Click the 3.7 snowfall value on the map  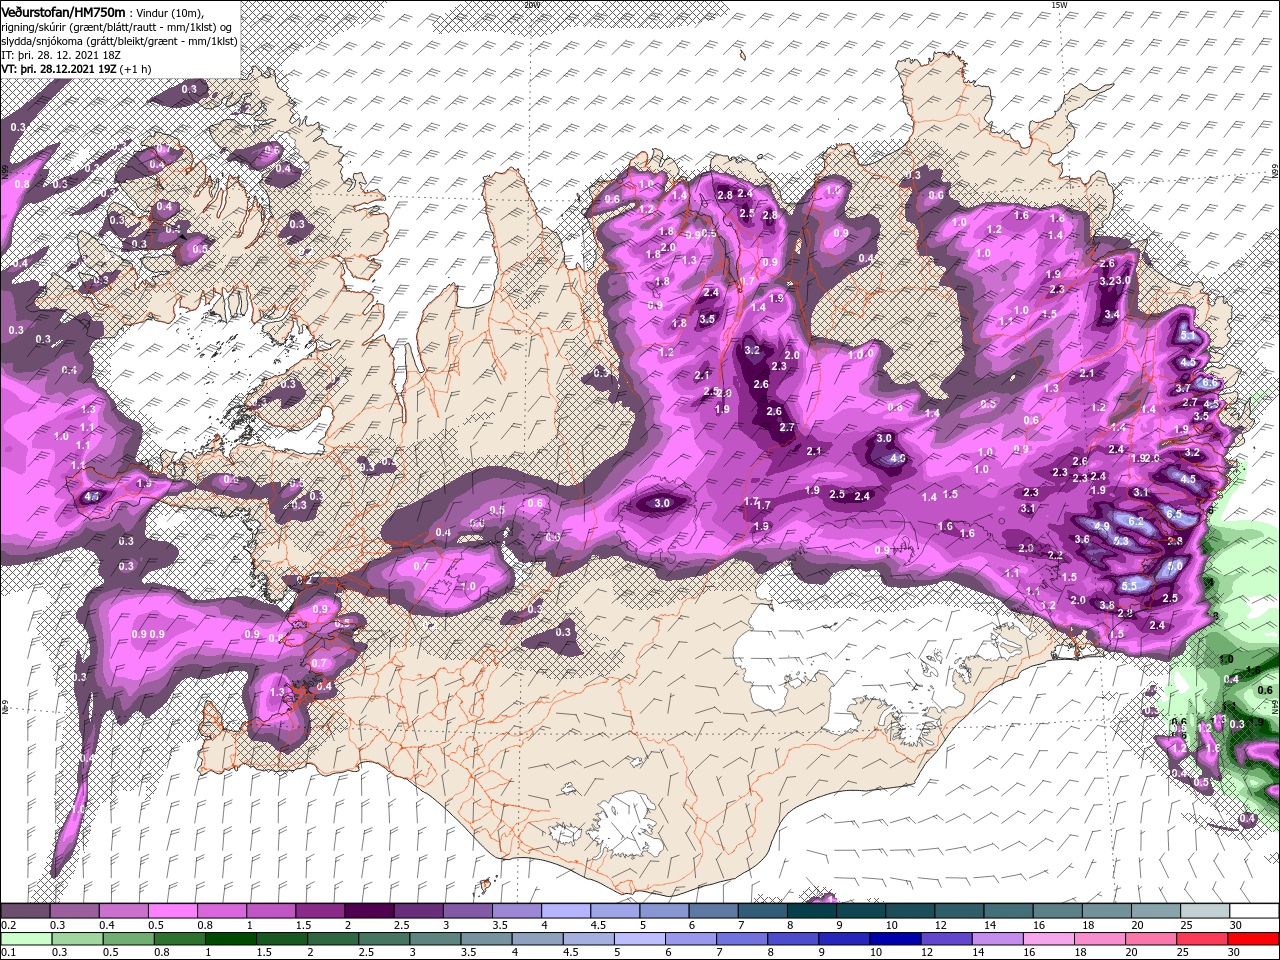pos(1182,388)
